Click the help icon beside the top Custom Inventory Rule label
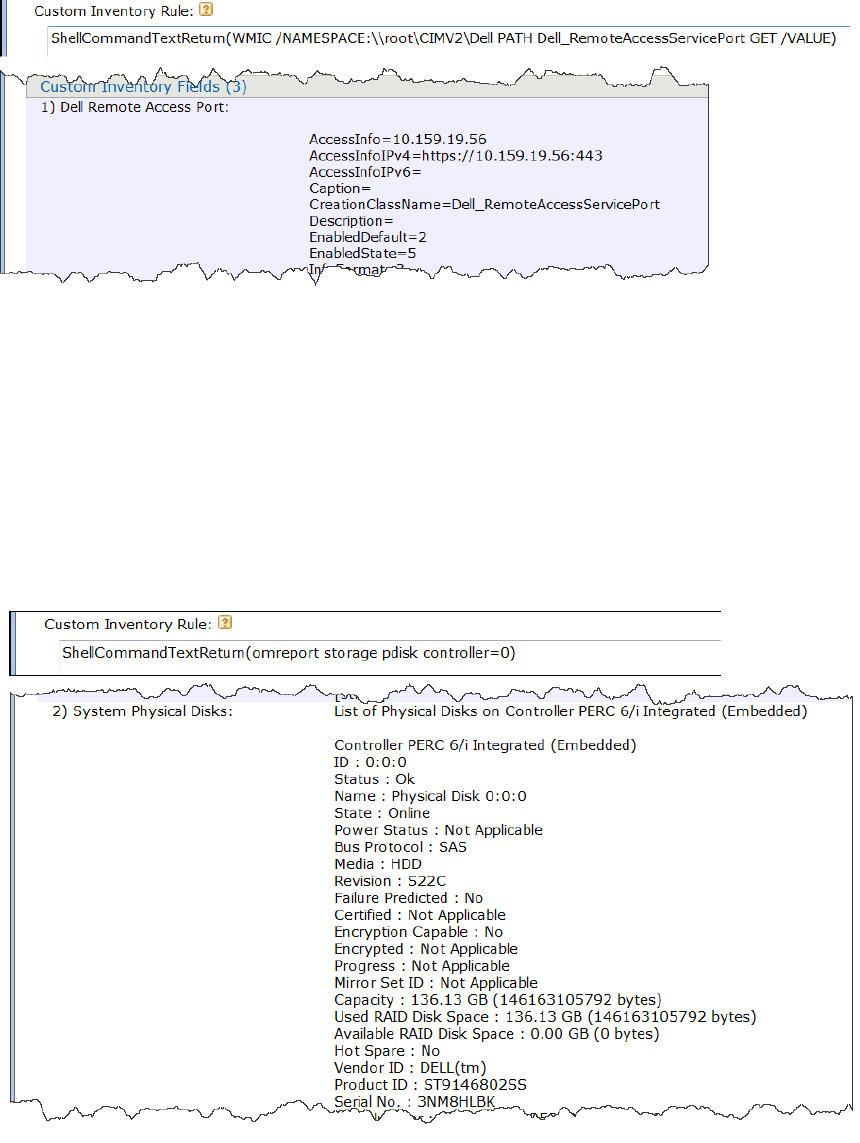Image resolution: width=860 pixels, height=1143 pixels. coord(206,9)
